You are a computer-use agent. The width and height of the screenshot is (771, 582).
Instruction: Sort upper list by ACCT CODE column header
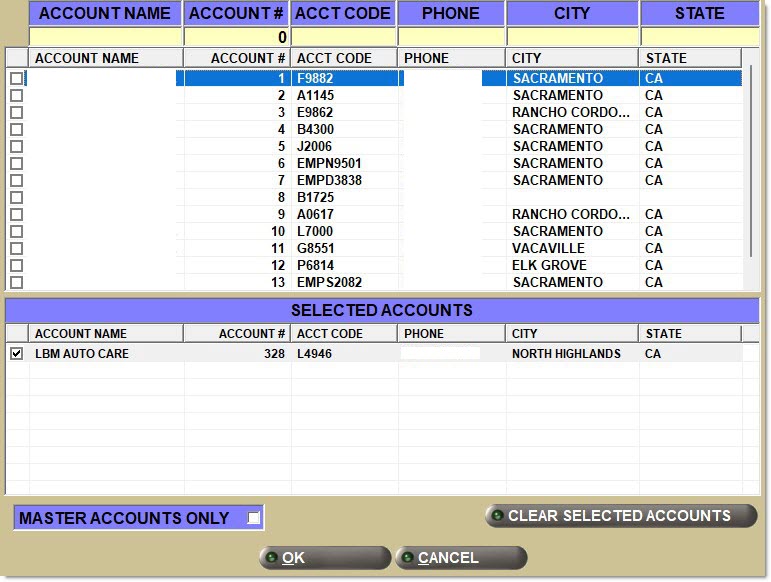pyautogui.click(x=343, y=58)
